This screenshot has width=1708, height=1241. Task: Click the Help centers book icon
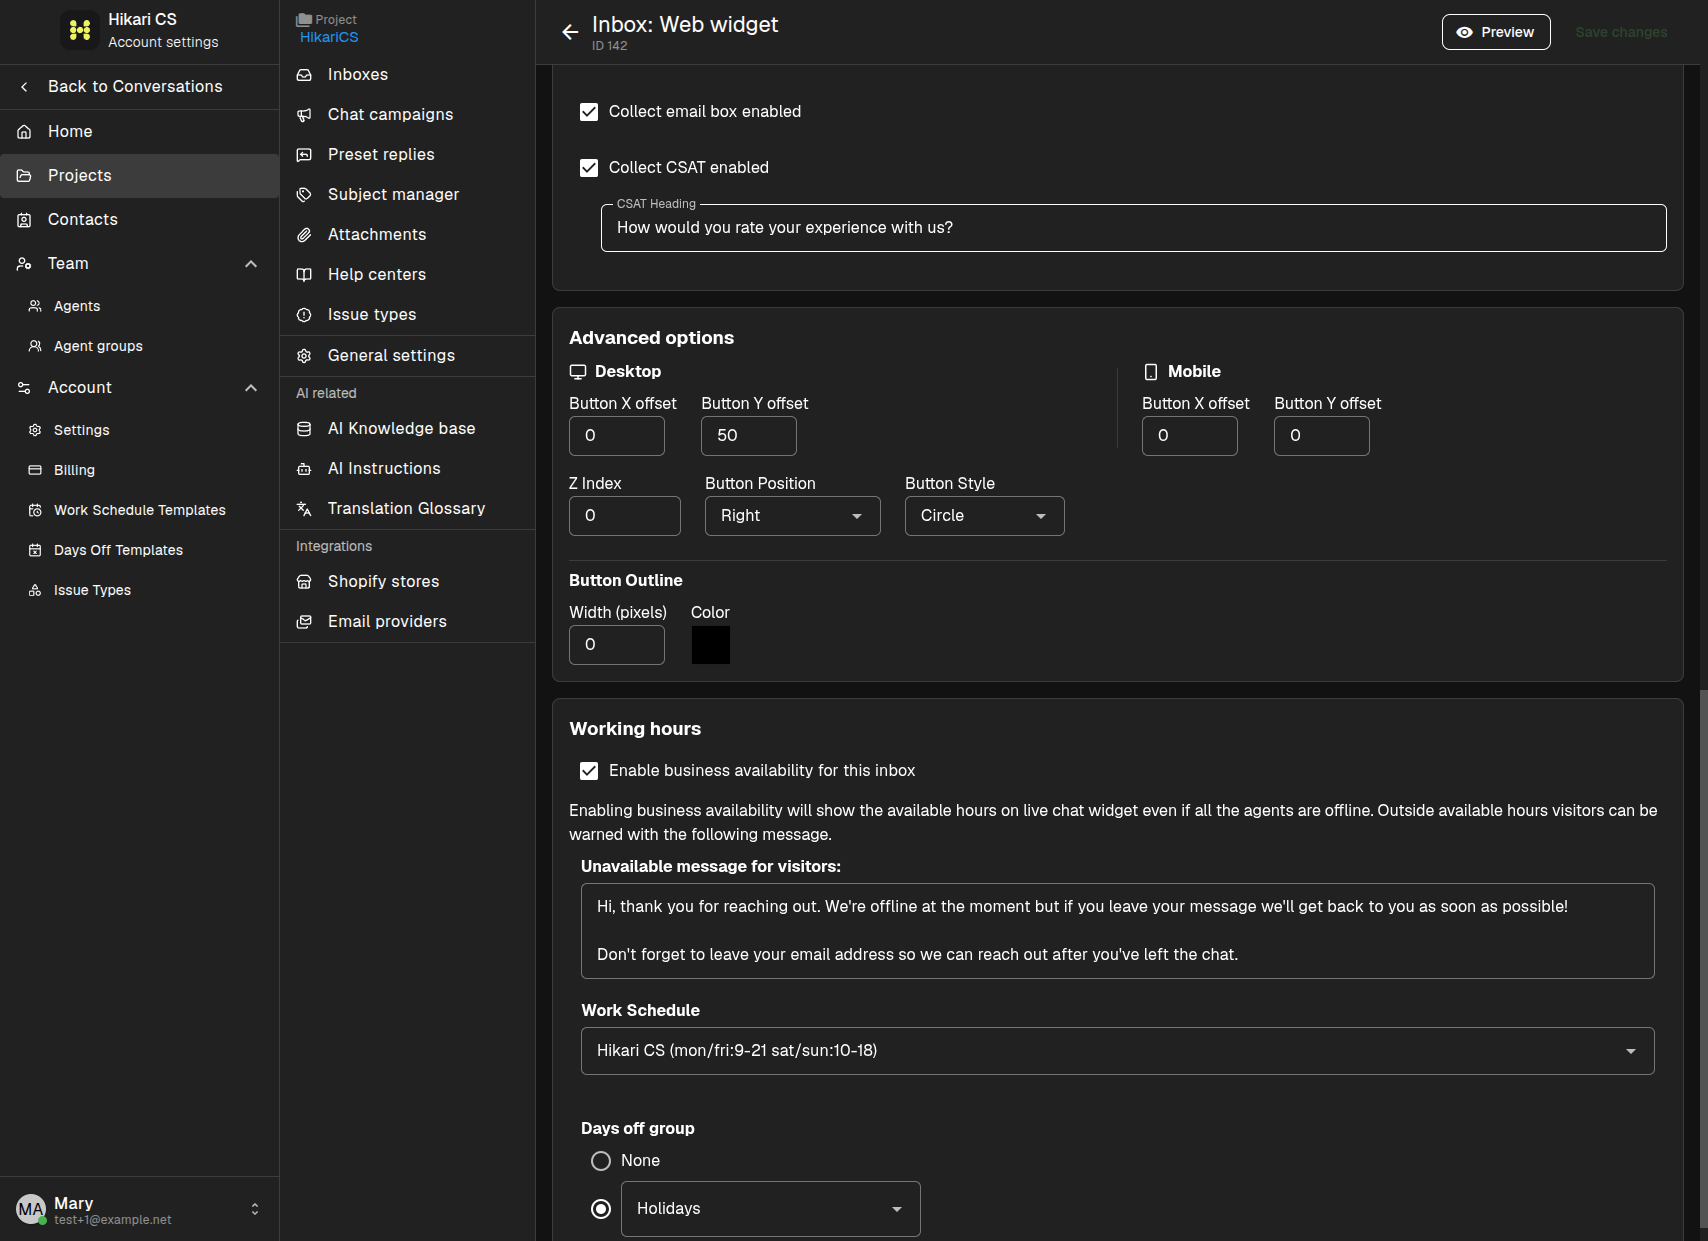pyautogui.click(x=304, y=275)
